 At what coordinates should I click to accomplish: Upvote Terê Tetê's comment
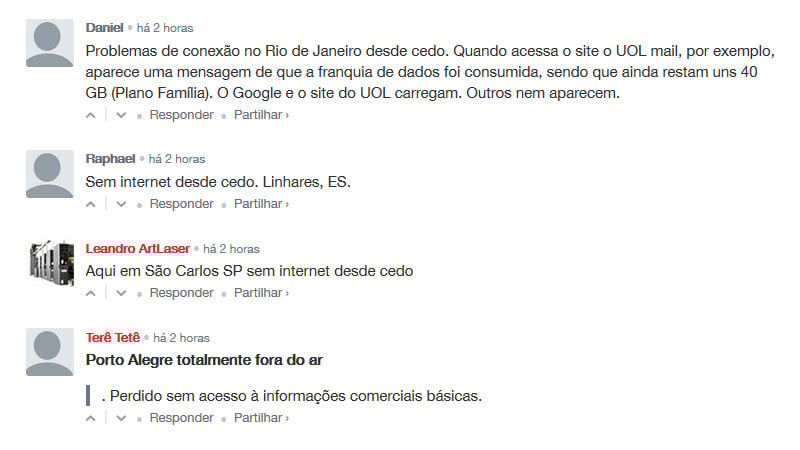(x=92, y=418)
